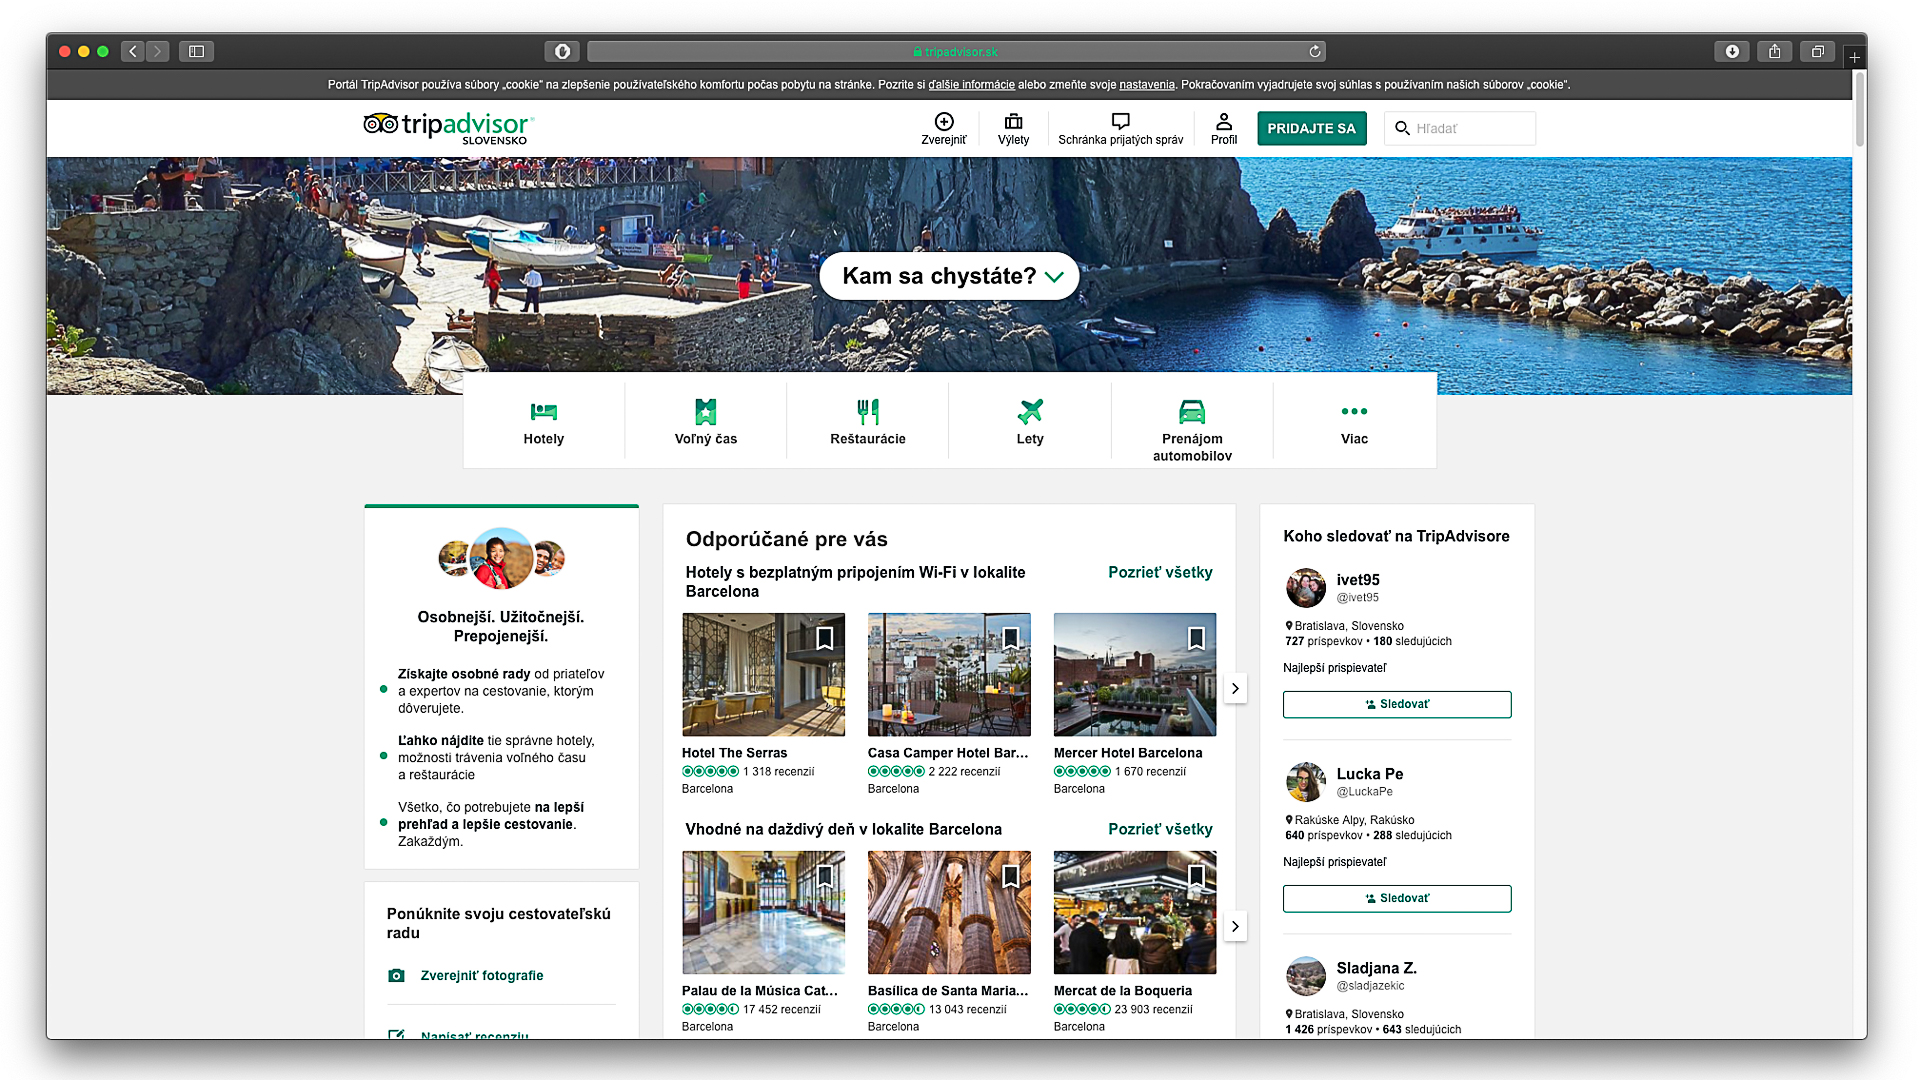
Task: Click 1 318 recenzií reviews count
Action: 778,771
